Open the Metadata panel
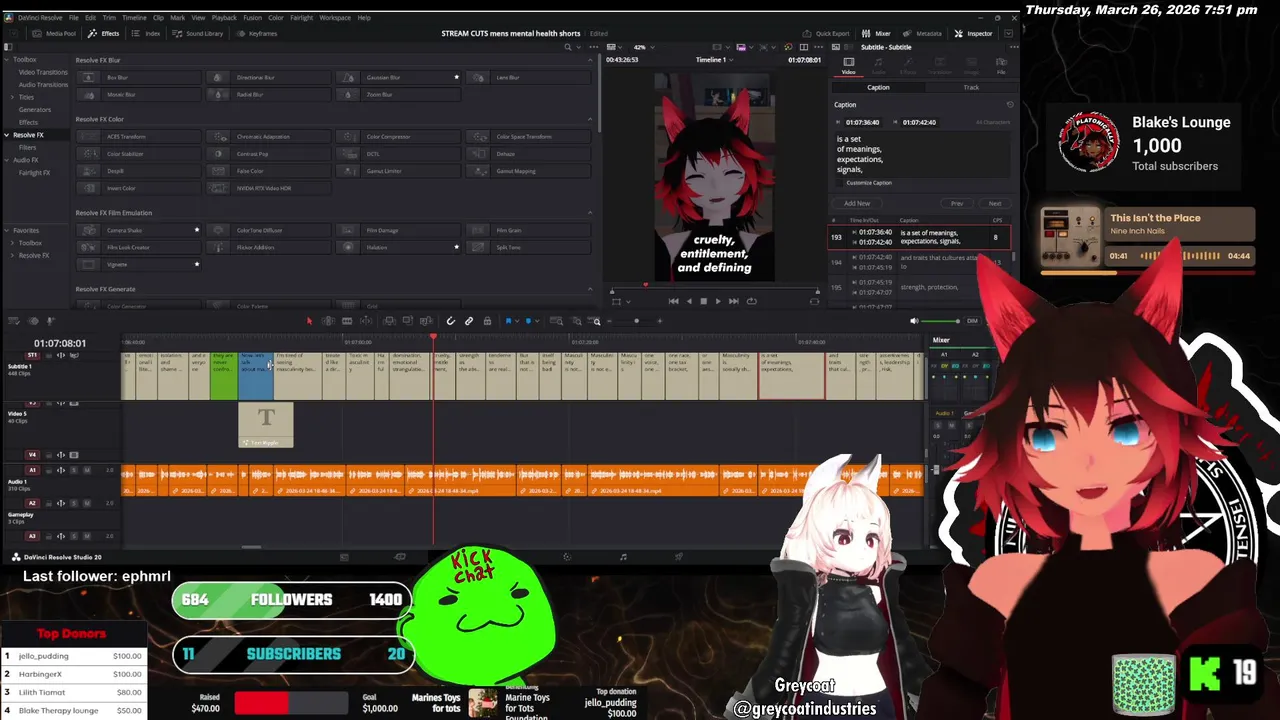The width and height of the screenshot is (1280, 720). (922, 33)
